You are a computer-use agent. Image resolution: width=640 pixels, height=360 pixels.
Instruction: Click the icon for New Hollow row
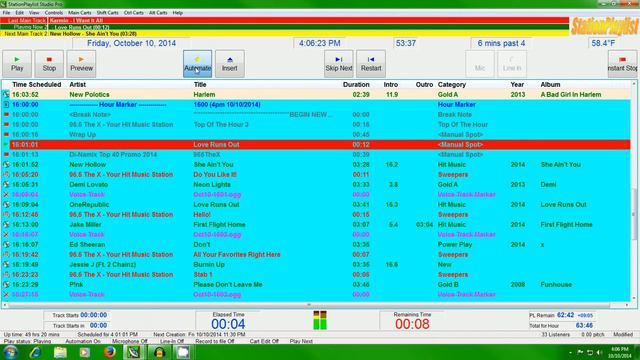coord(6,164)
